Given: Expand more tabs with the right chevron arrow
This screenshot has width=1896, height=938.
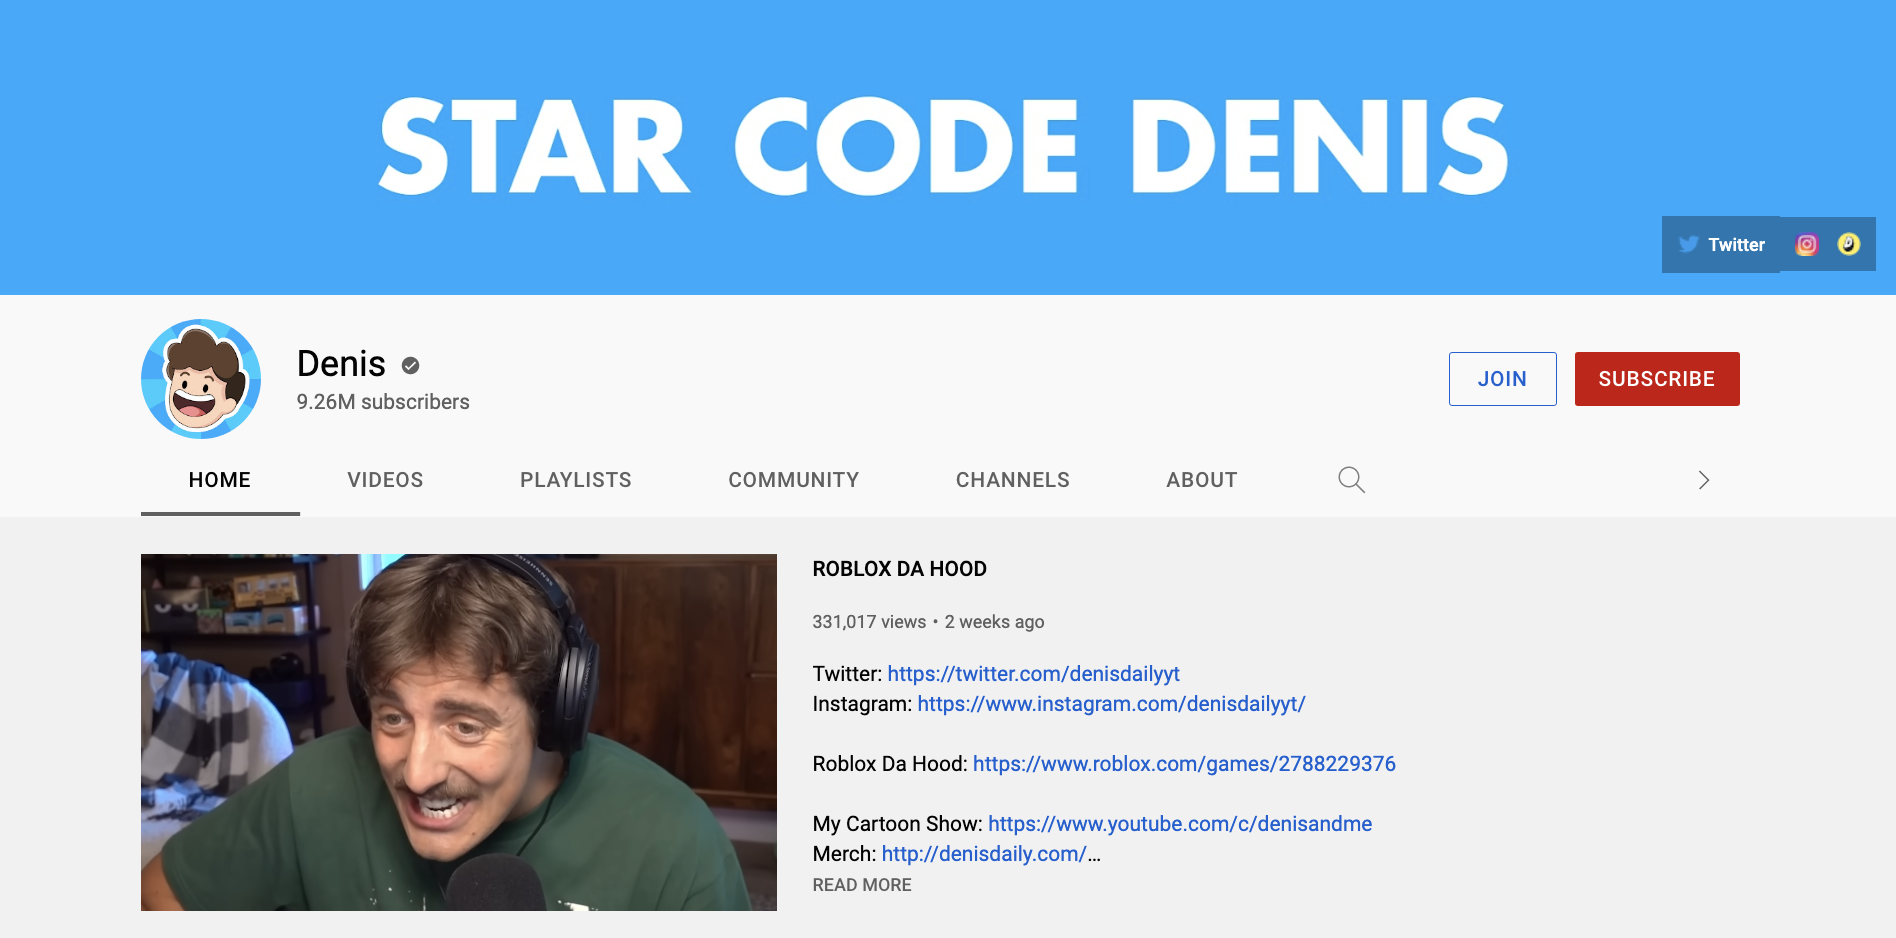Looking at the screenshot, I should pyautogui.click(x=1704, y=480).
